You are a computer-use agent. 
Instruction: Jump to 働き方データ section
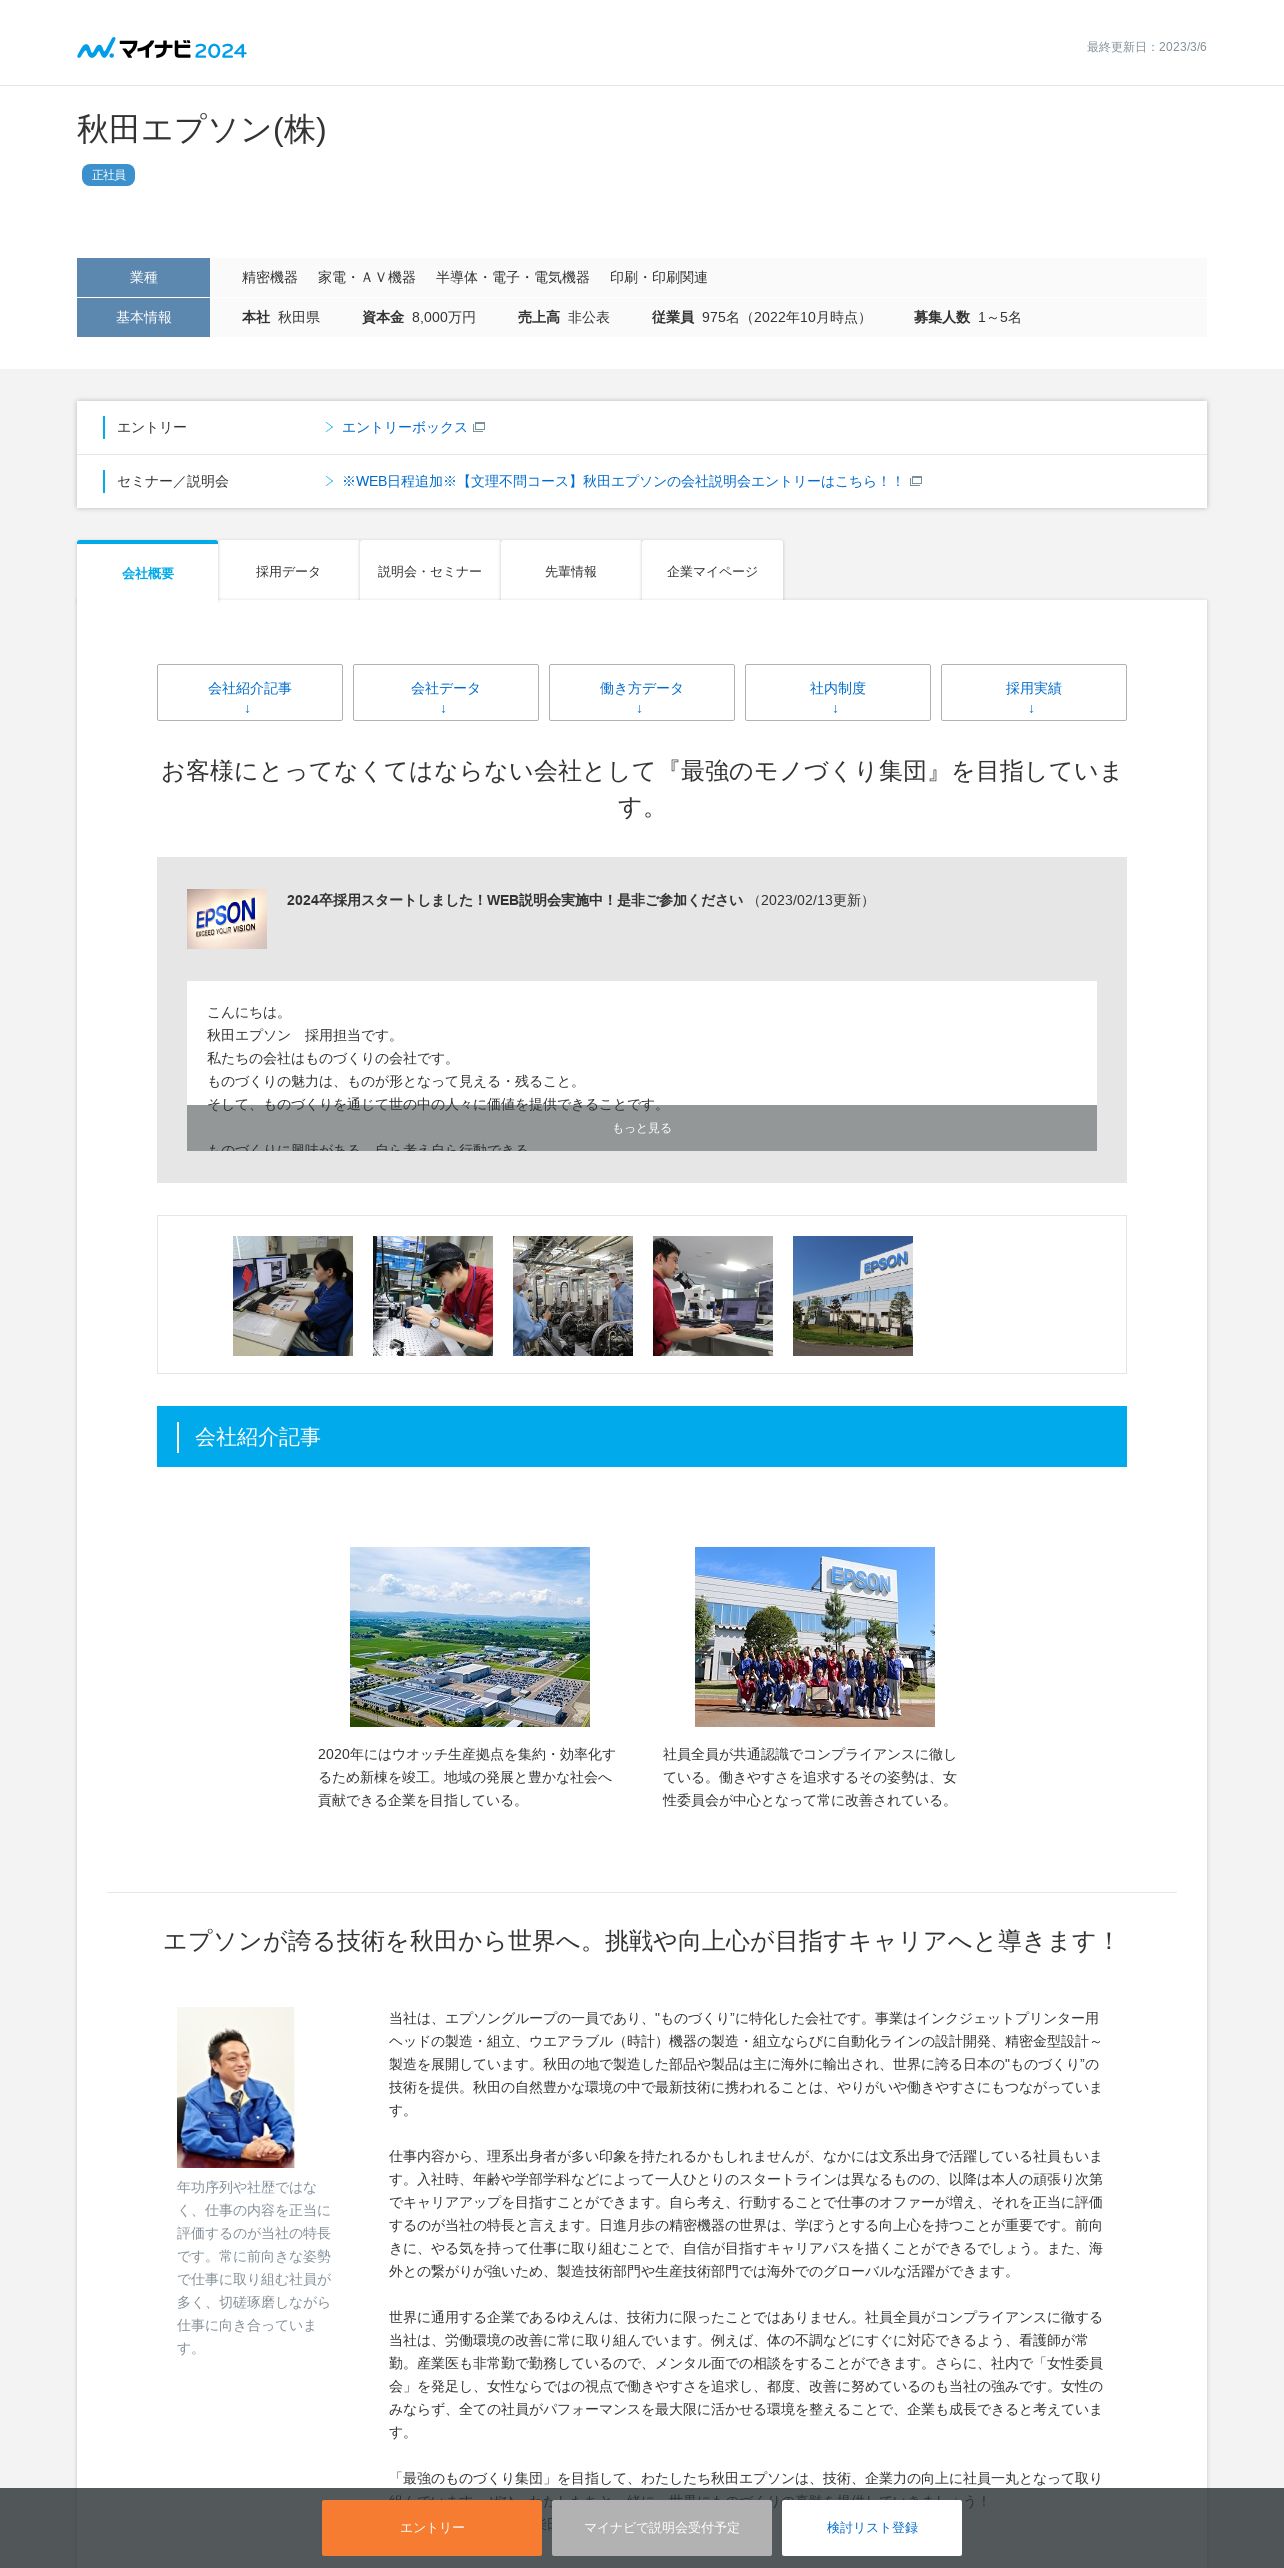pos(642,692)
